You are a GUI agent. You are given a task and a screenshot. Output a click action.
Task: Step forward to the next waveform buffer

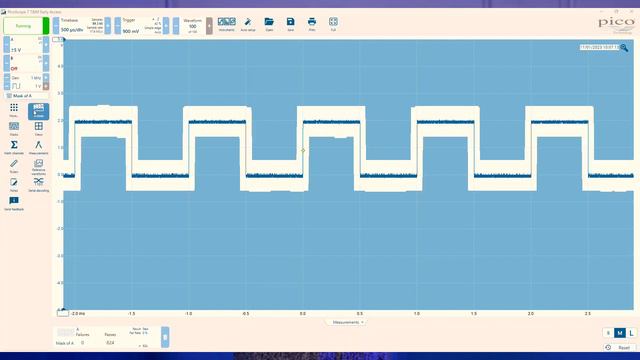(x=209, y=26)
